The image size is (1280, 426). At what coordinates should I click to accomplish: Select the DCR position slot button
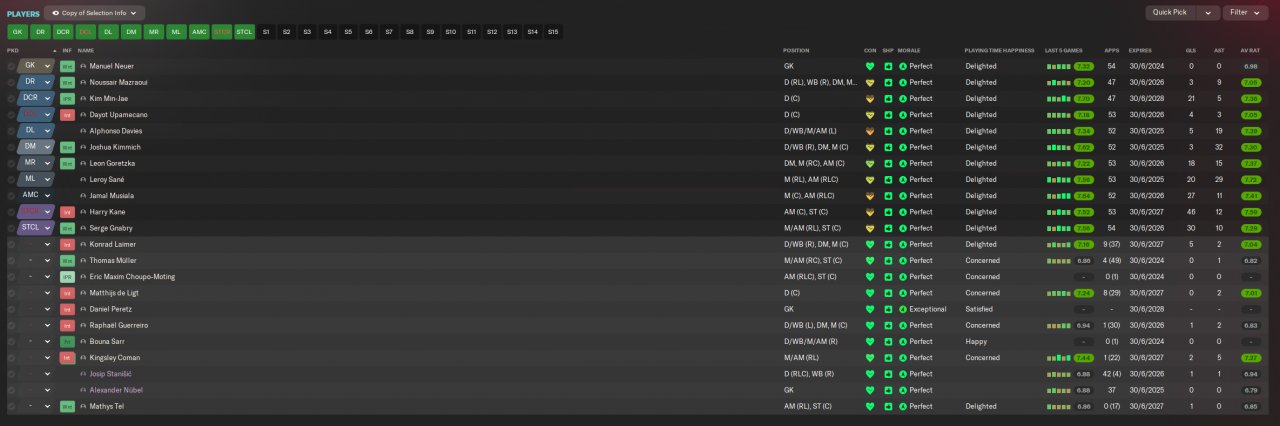click(x=63, y=32)
